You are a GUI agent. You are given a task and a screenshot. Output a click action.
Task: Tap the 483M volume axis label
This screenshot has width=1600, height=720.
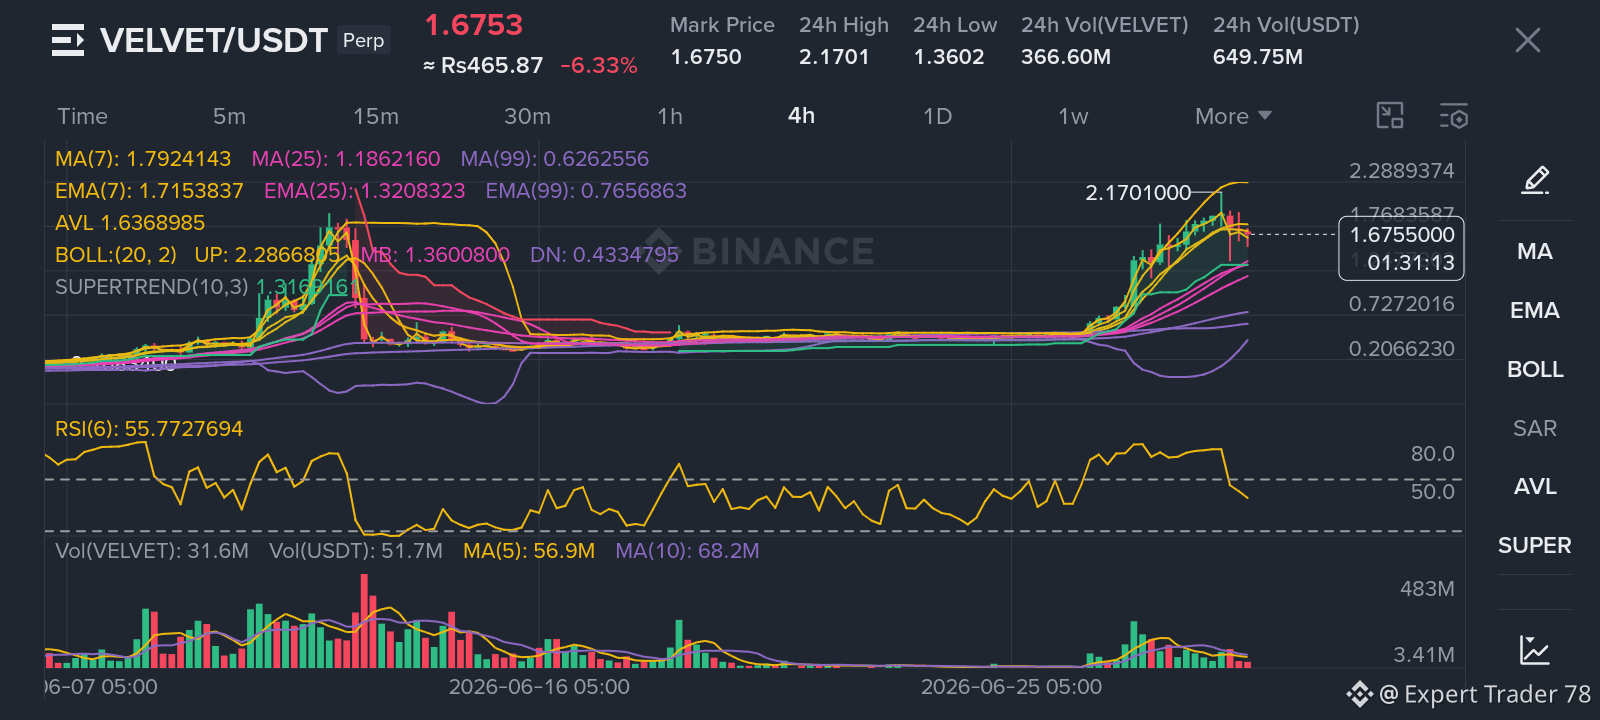[1427, 589]
